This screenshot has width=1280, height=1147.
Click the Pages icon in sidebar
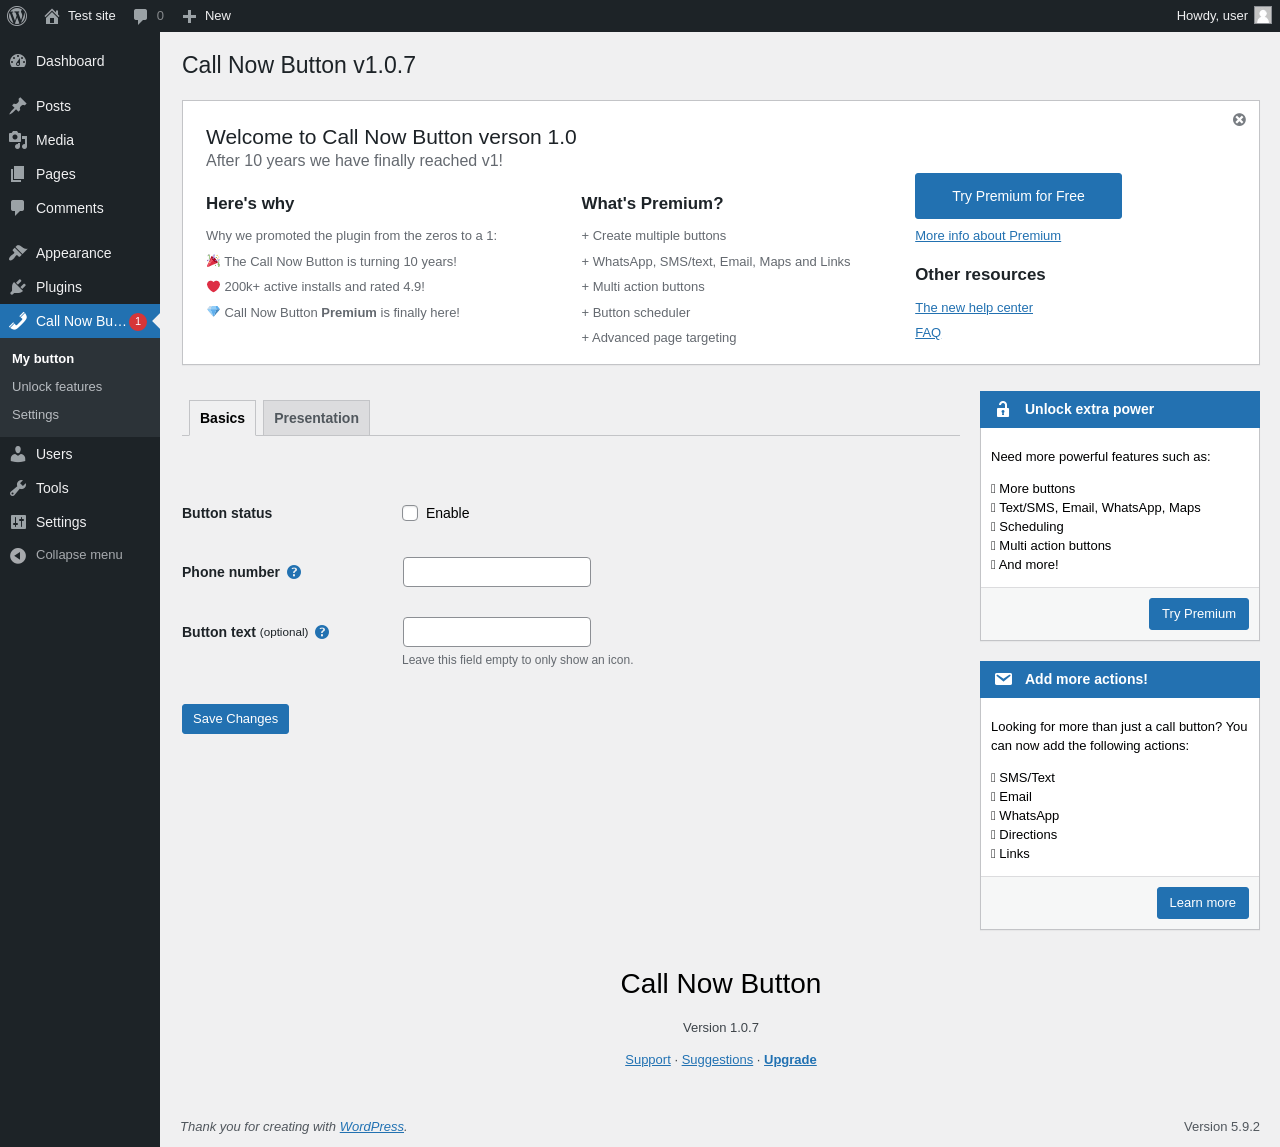pyautogui.click(x=18, y=174)
